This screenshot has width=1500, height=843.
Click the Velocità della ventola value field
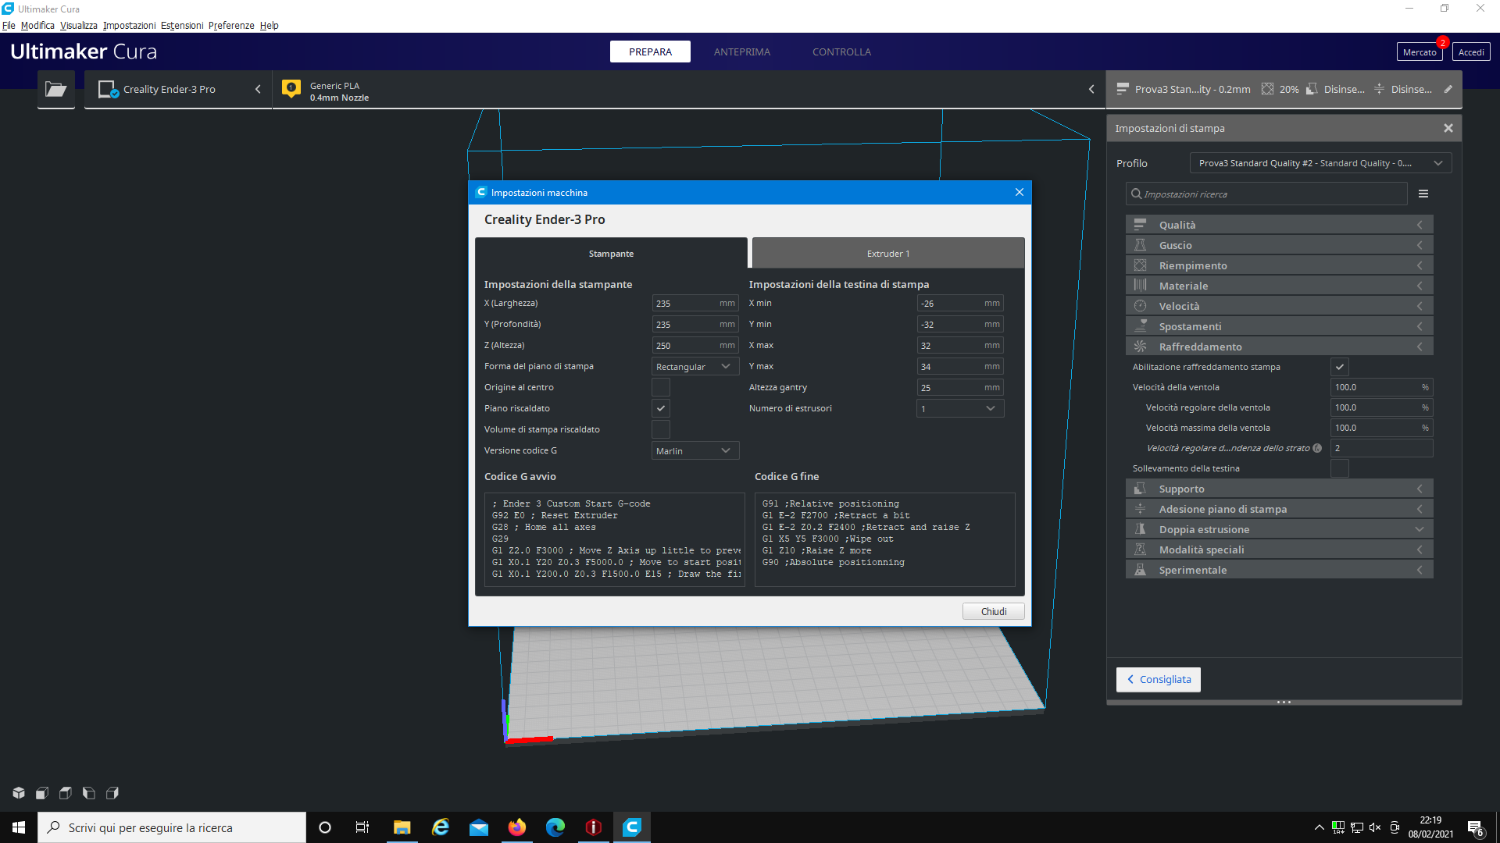tap(1381, 387)
